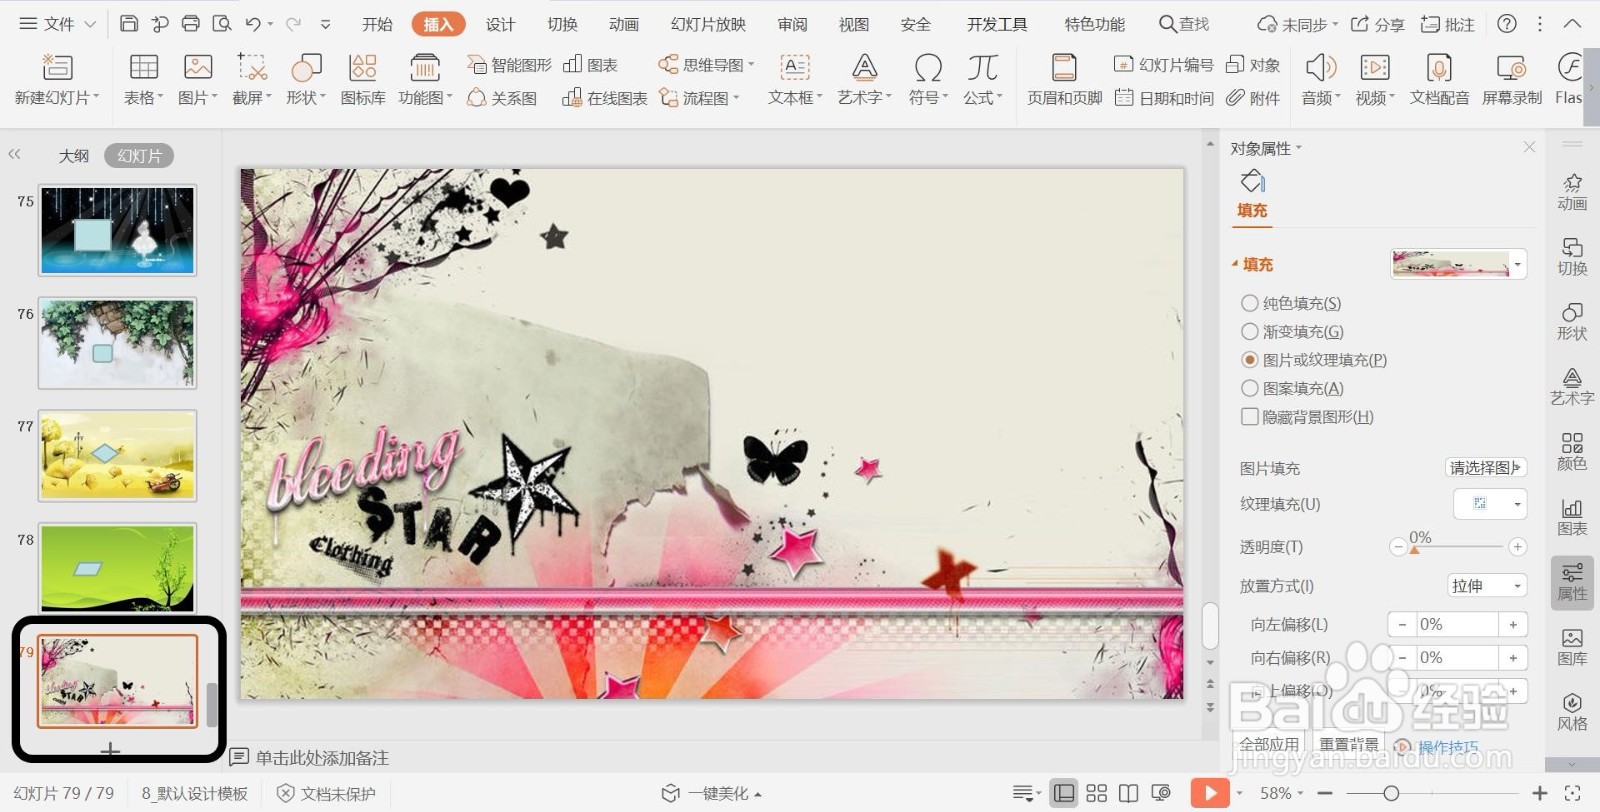Select slide 77 thumbnail
The width and height of the screenshot is (1600, 812).
(118, 456)
